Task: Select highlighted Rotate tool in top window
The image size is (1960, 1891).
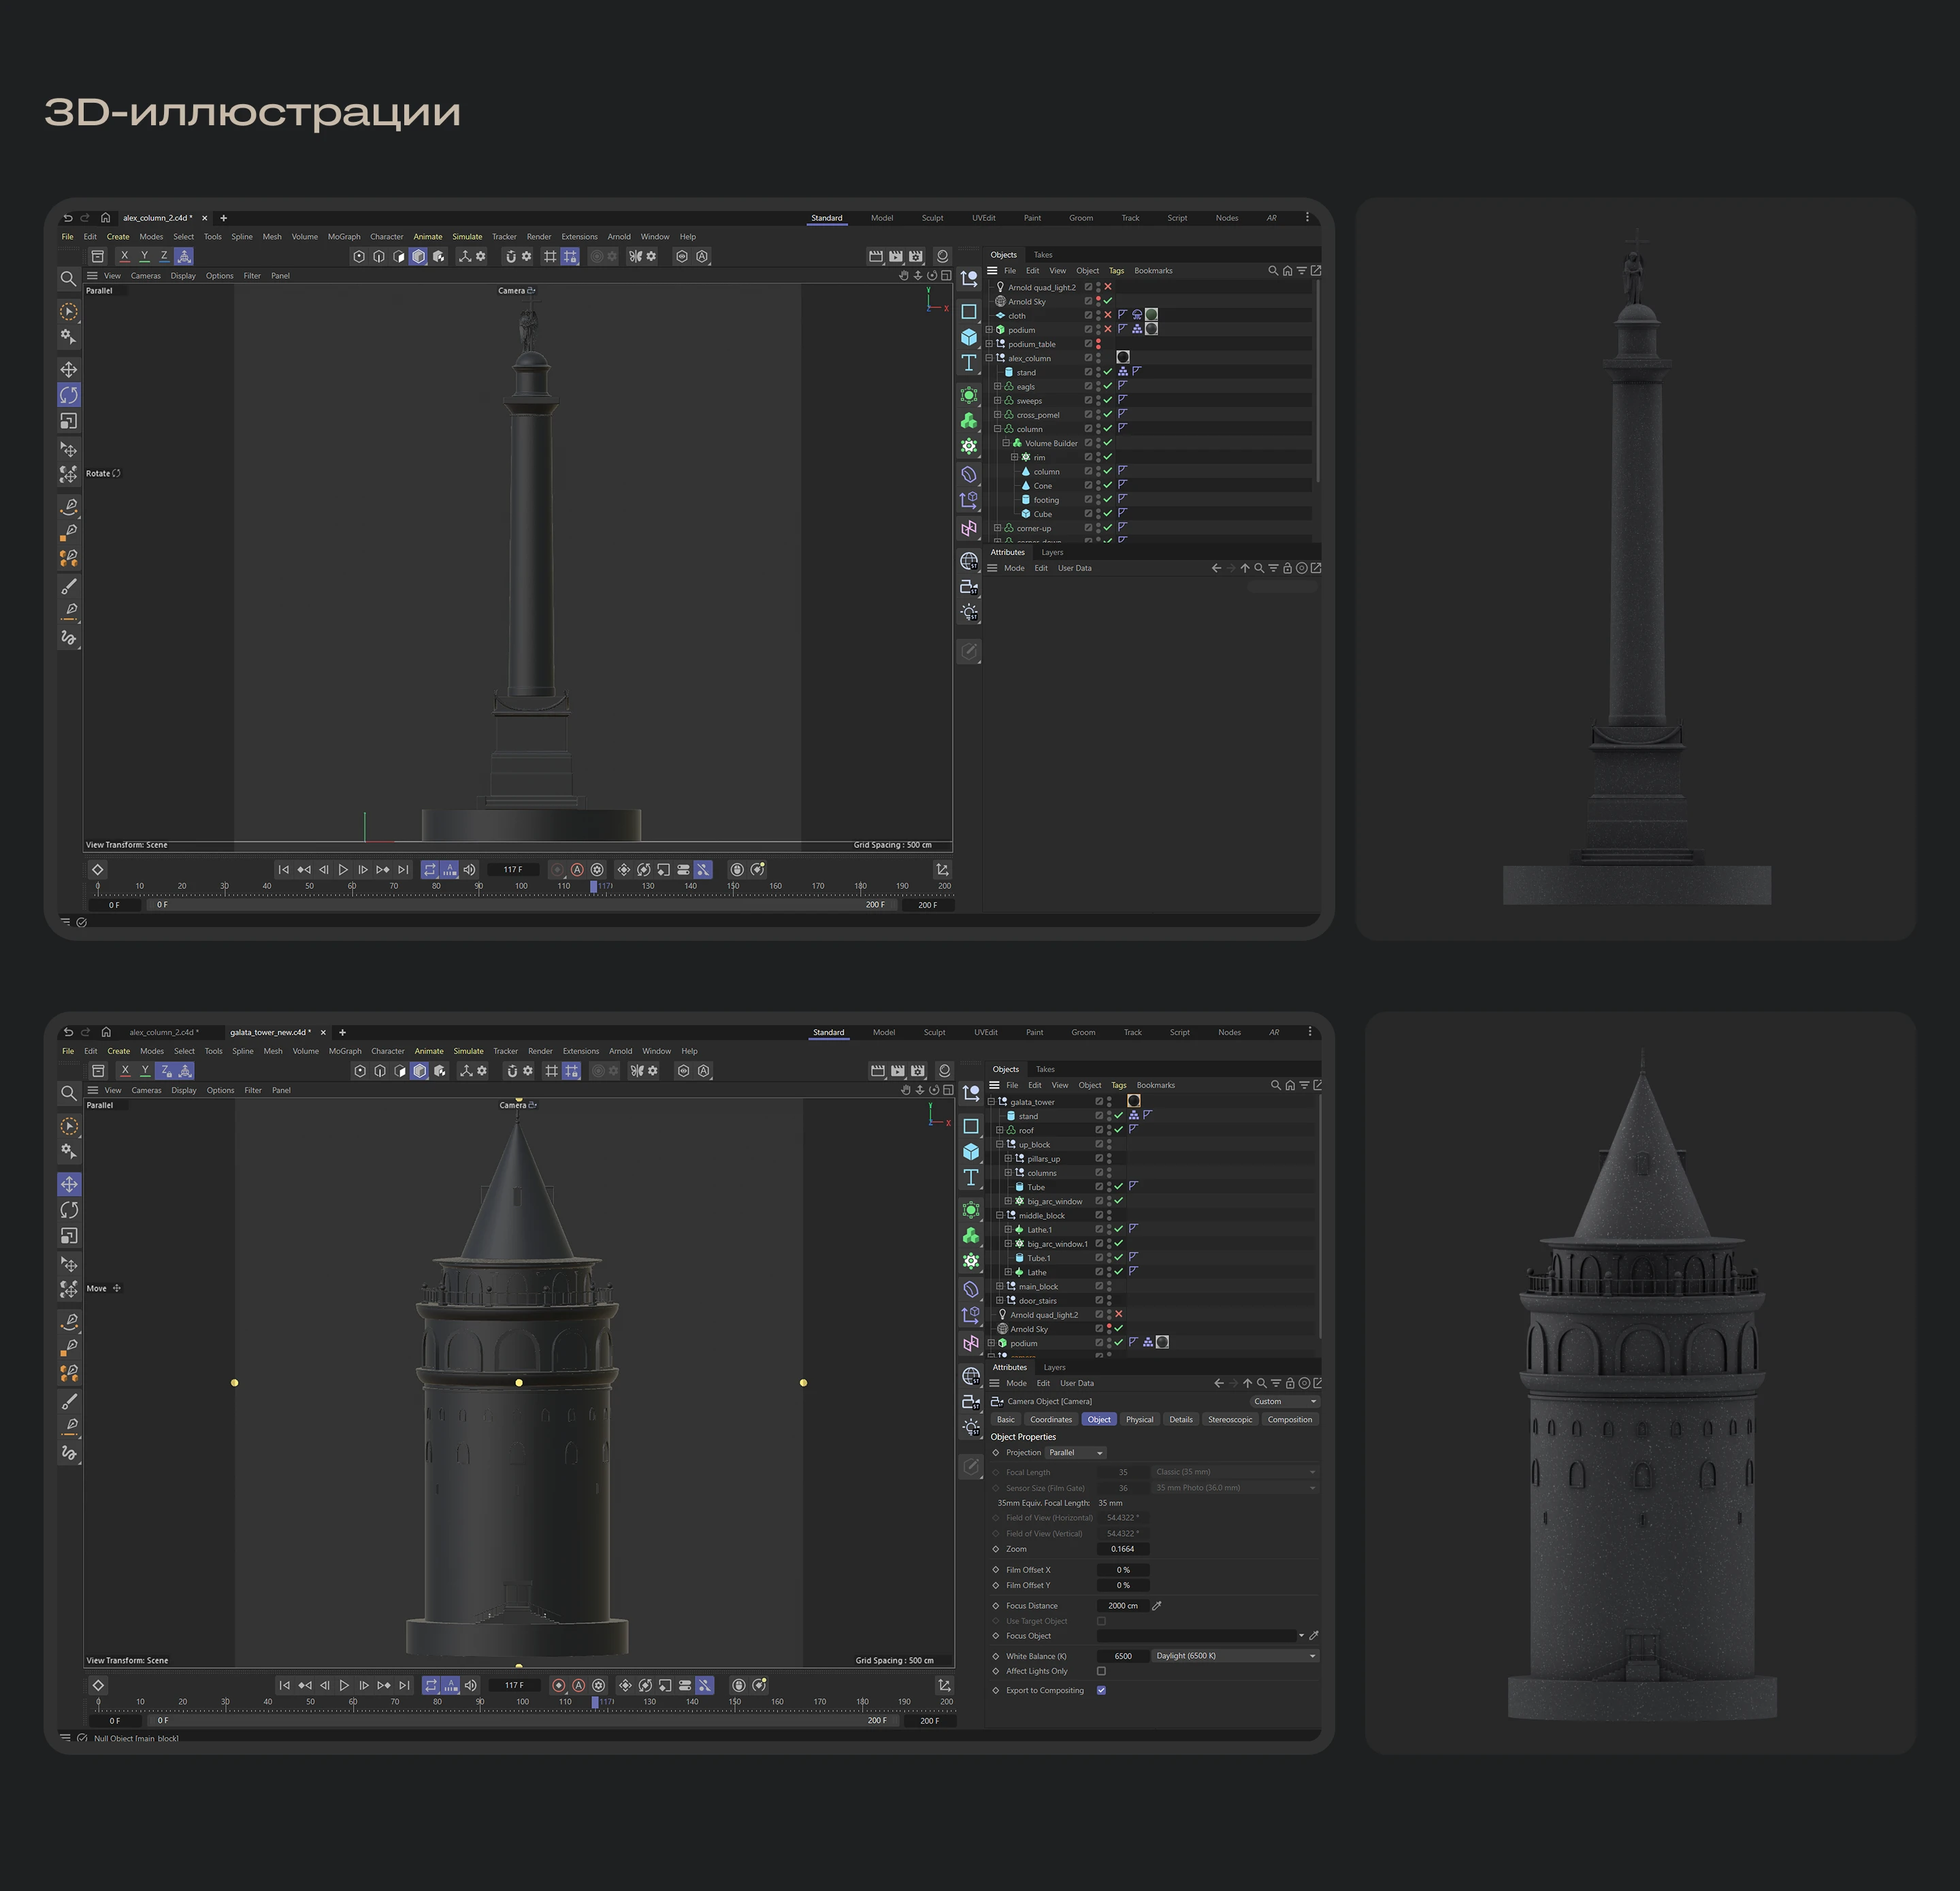Action: pos(68,395)
